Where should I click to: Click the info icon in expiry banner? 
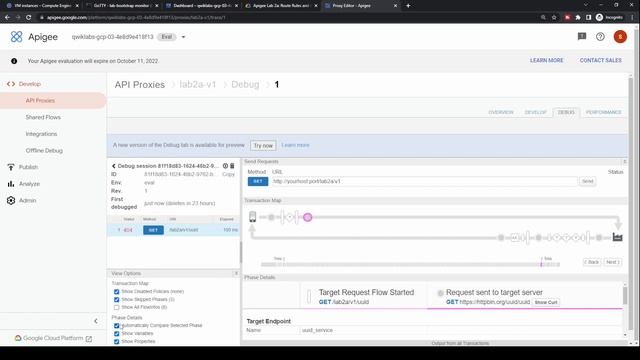14,61
